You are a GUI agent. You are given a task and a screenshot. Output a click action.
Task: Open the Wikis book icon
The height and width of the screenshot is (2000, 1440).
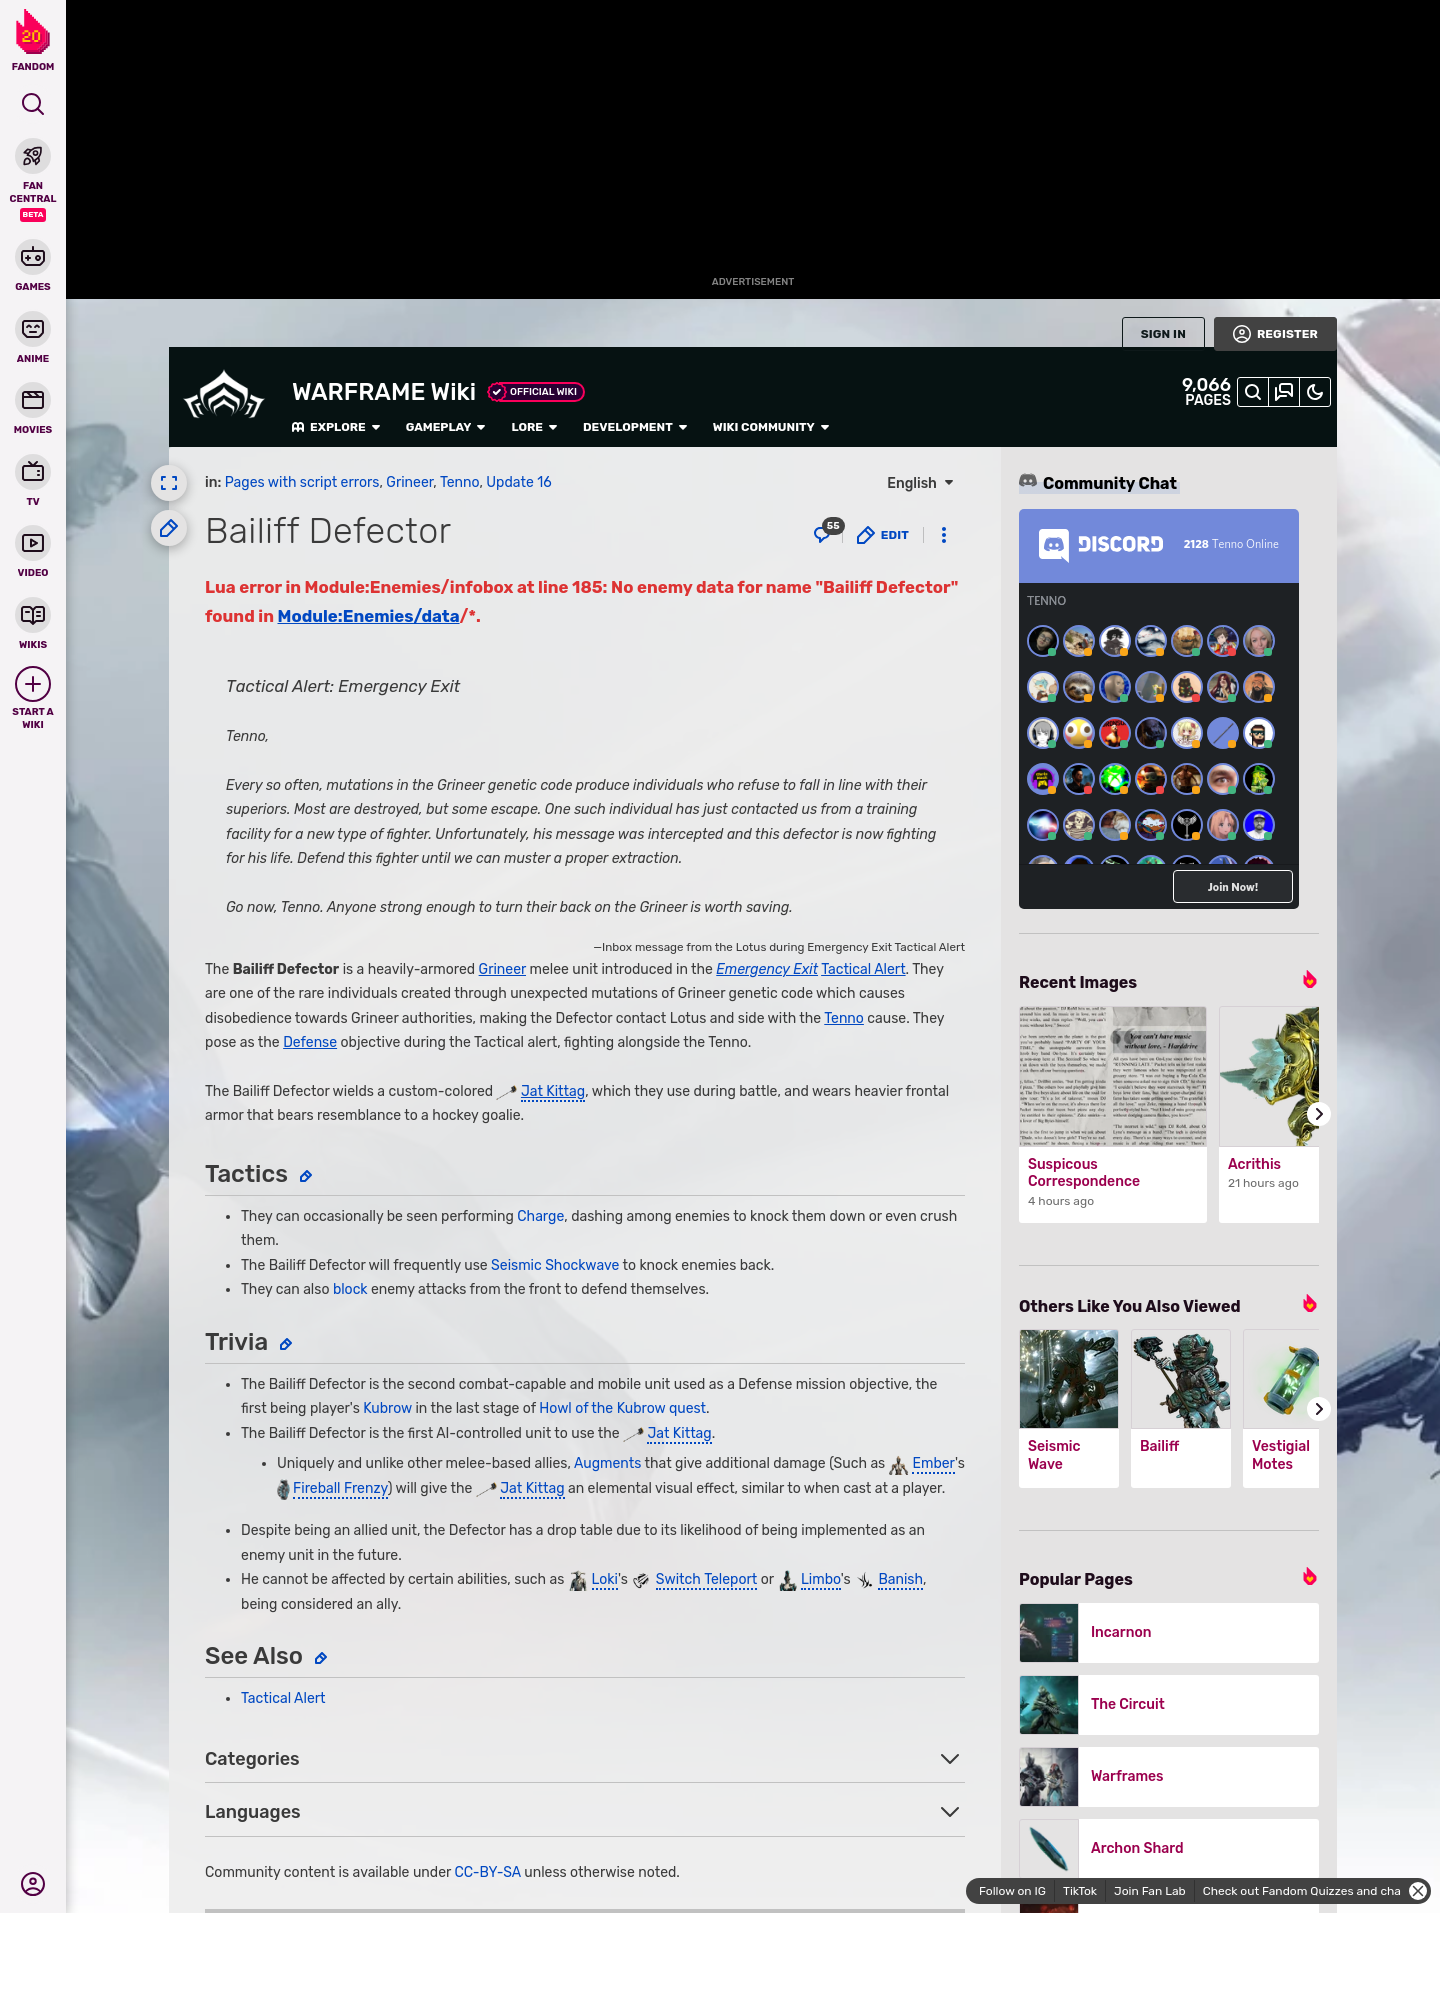pos(33,615)
